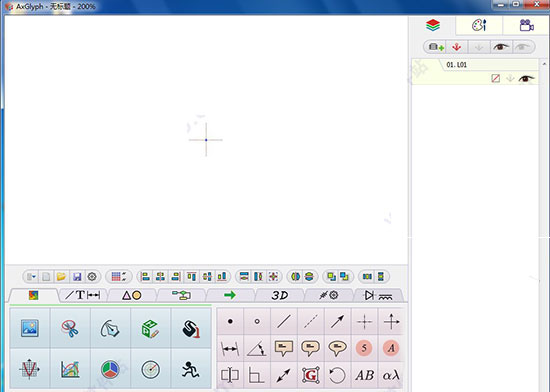550x392 pixels.
Task: Choose the double-headed diagonal arrow tool
Action: (x=284, y=375)
